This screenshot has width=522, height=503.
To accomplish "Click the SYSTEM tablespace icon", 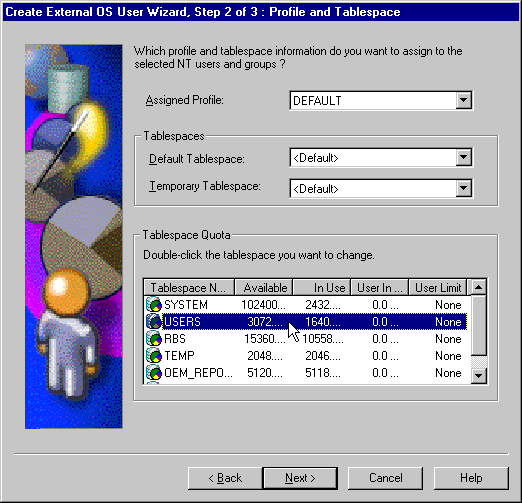I will coord(154,304).
